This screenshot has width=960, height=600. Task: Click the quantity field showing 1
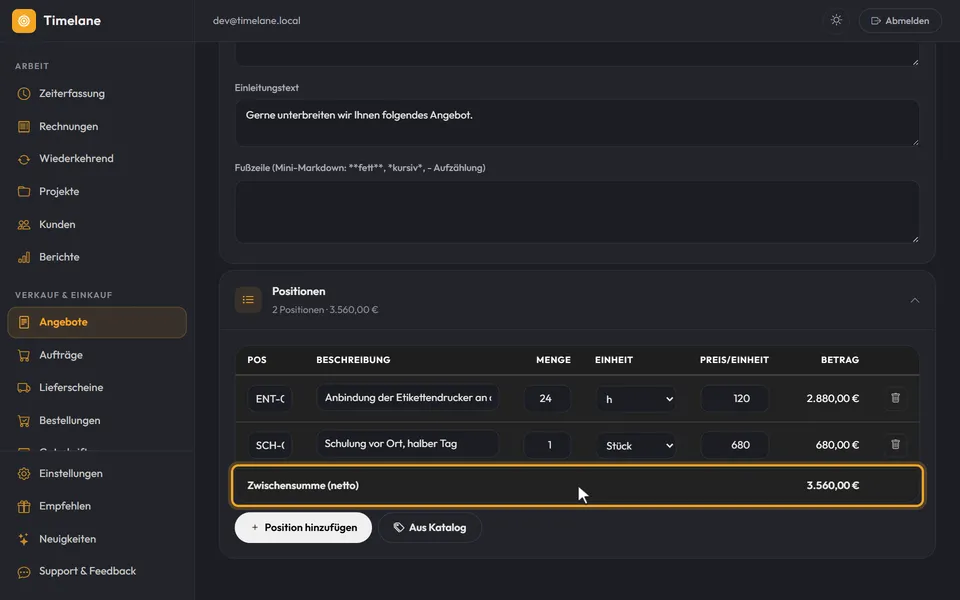click(x=547, y=445)
